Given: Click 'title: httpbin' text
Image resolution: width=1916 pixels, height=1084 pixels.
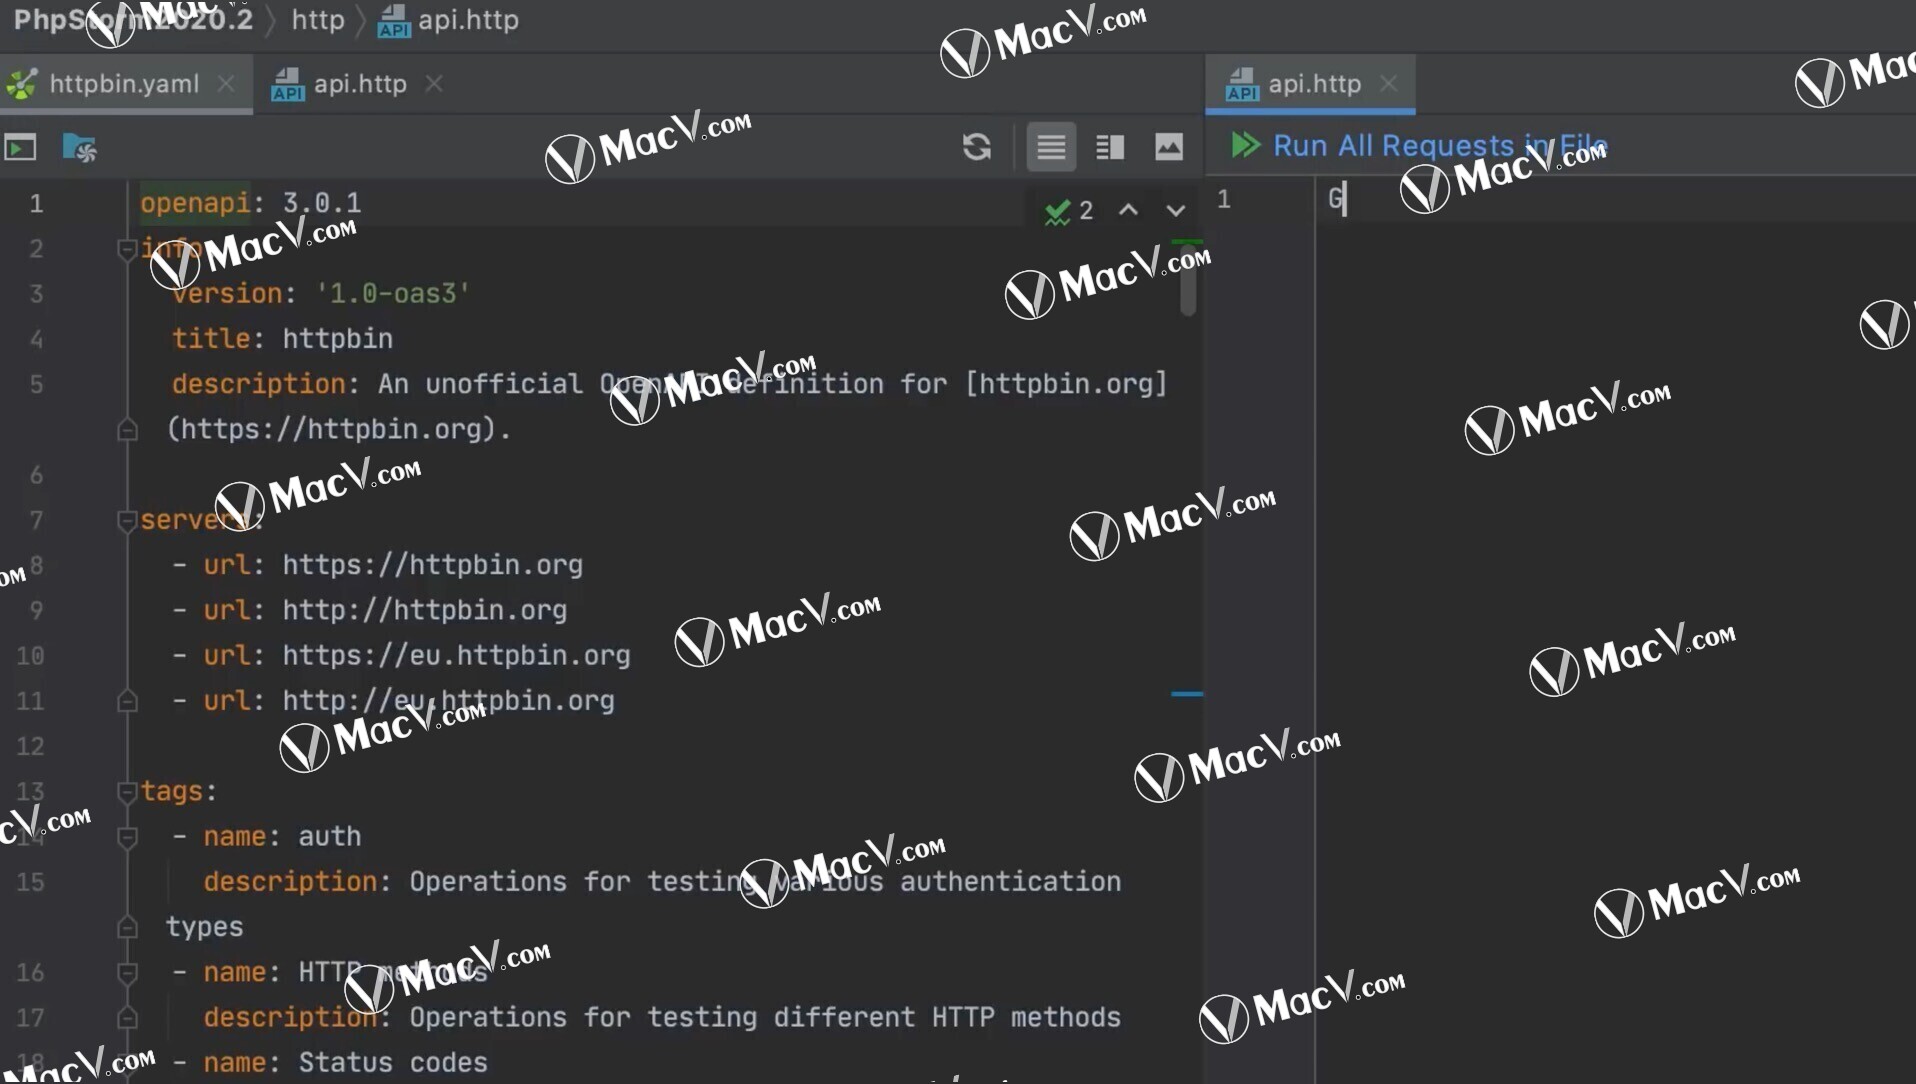Looking at the screenshot, I should tap(282, 339).
